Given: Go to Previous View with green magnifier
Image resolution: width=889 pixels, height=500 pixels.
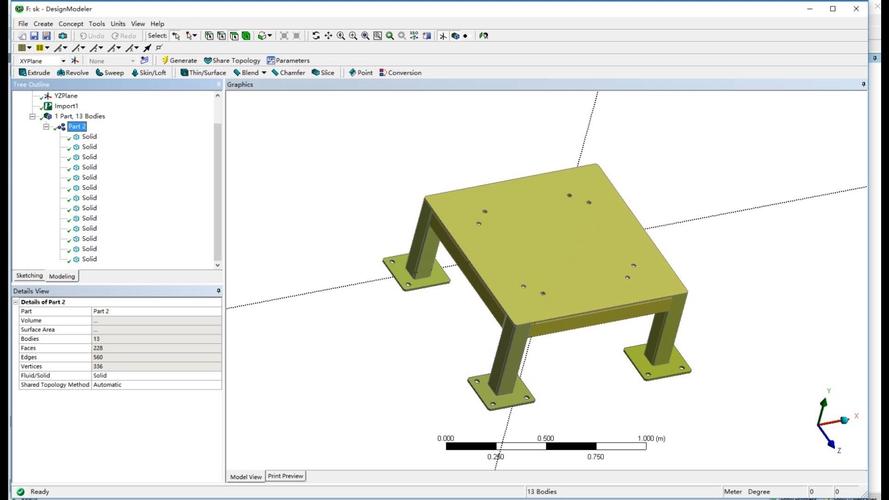Looking at the screenshot, I should [390, 36].
